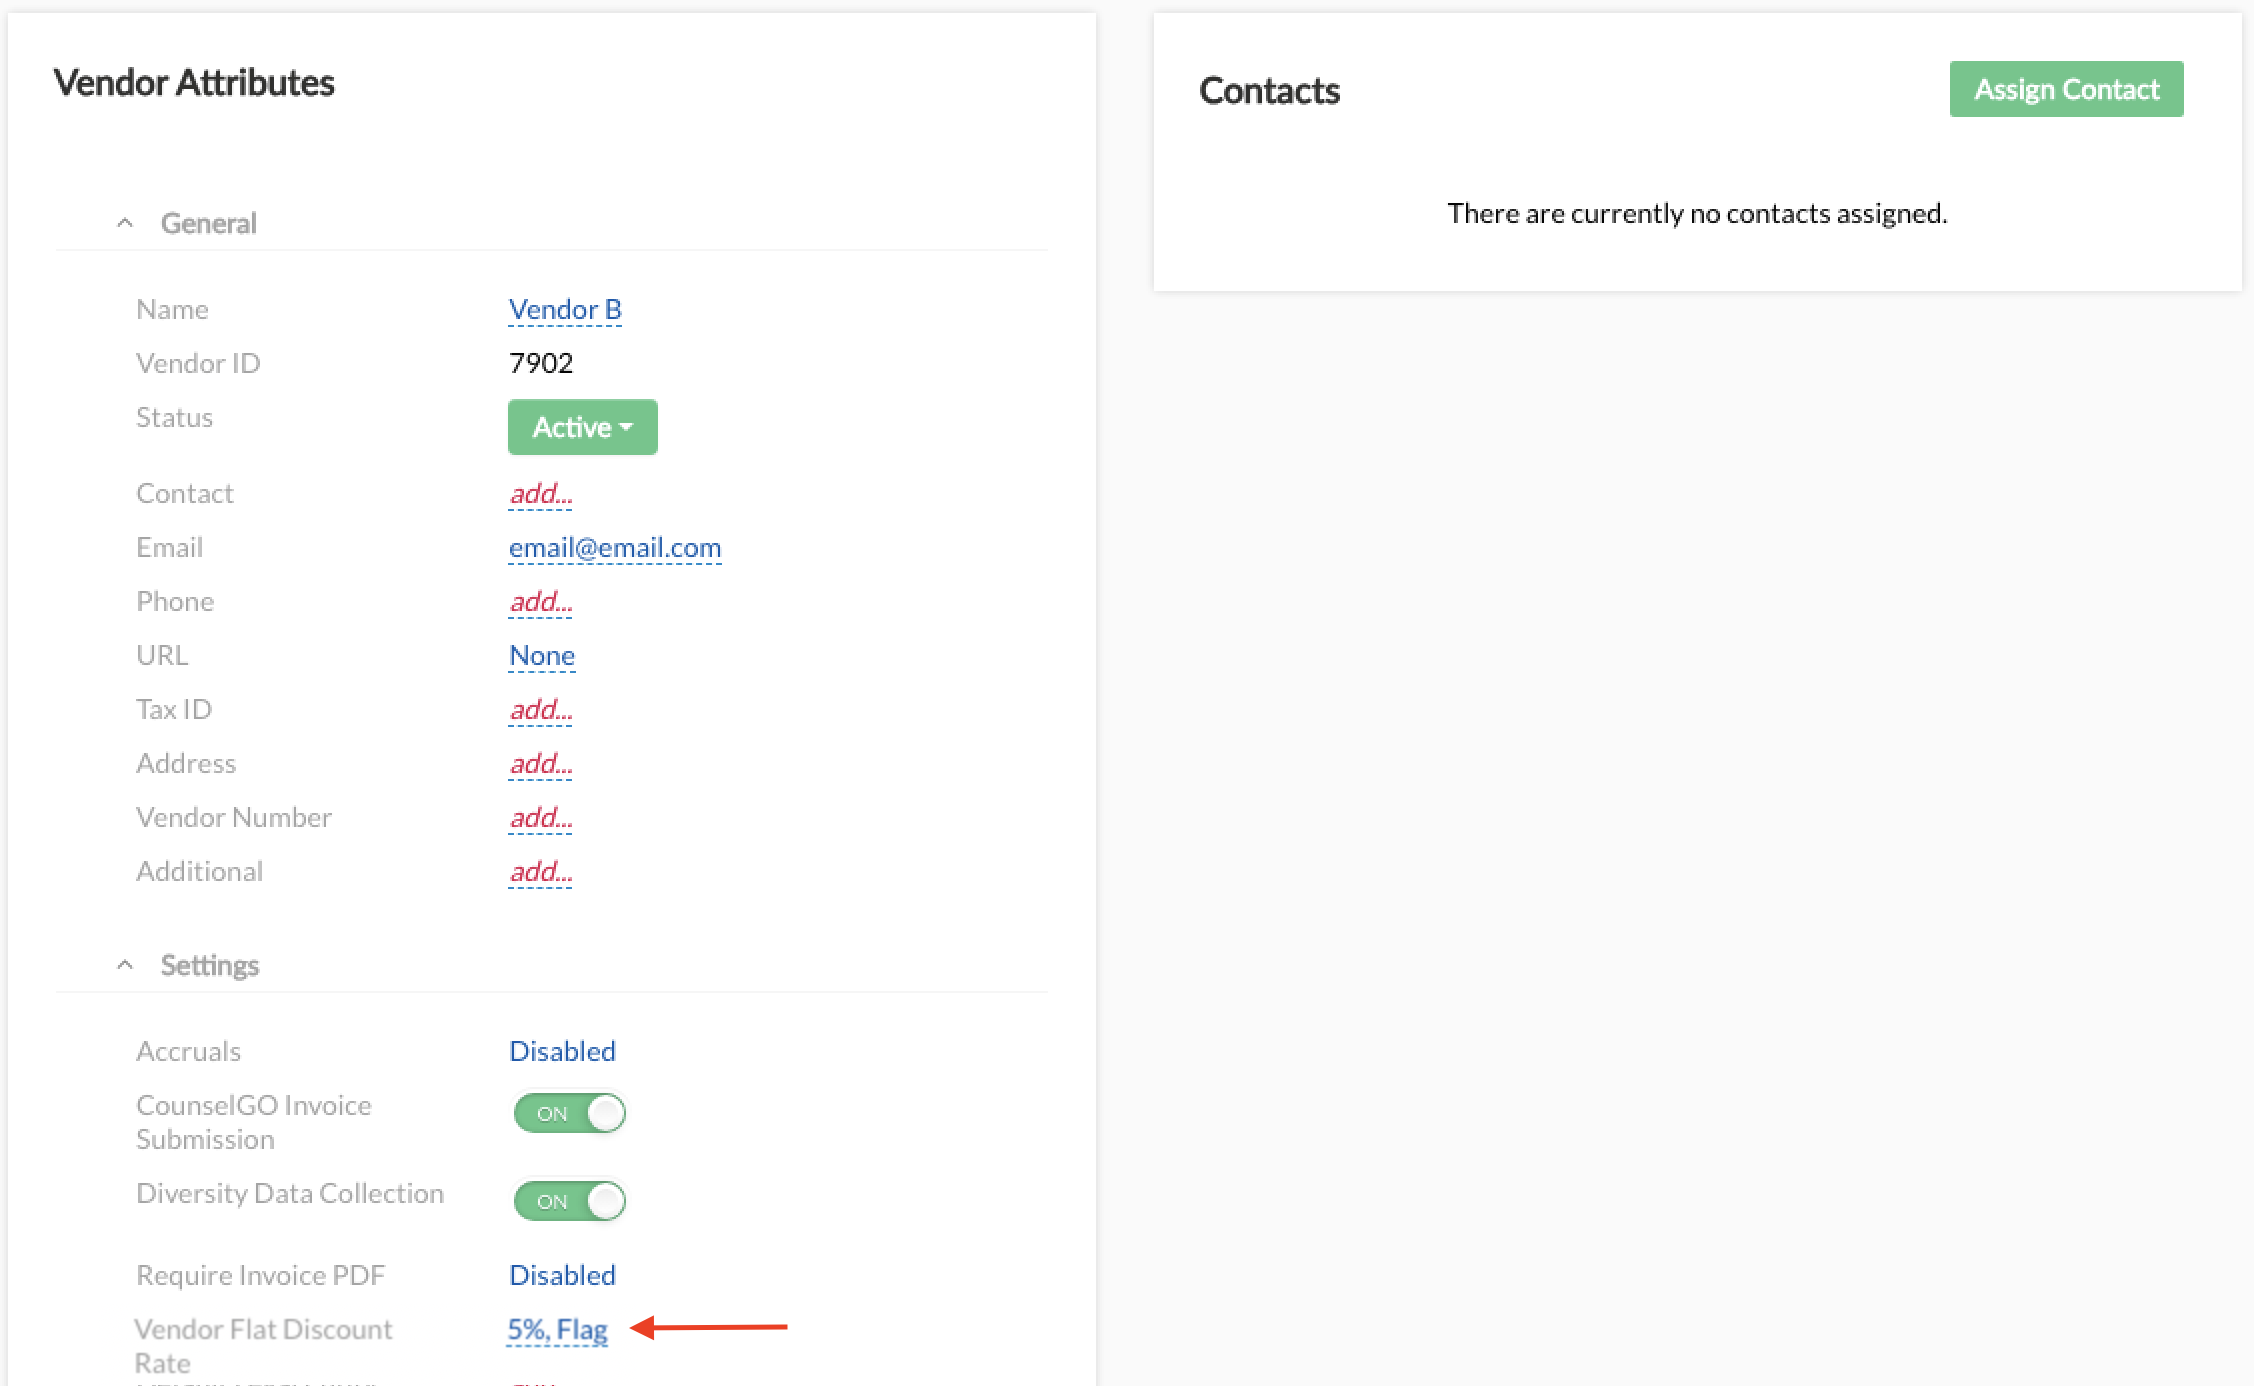
Task: Change the Accruals Disabled setting
Action: (562, 1051)
